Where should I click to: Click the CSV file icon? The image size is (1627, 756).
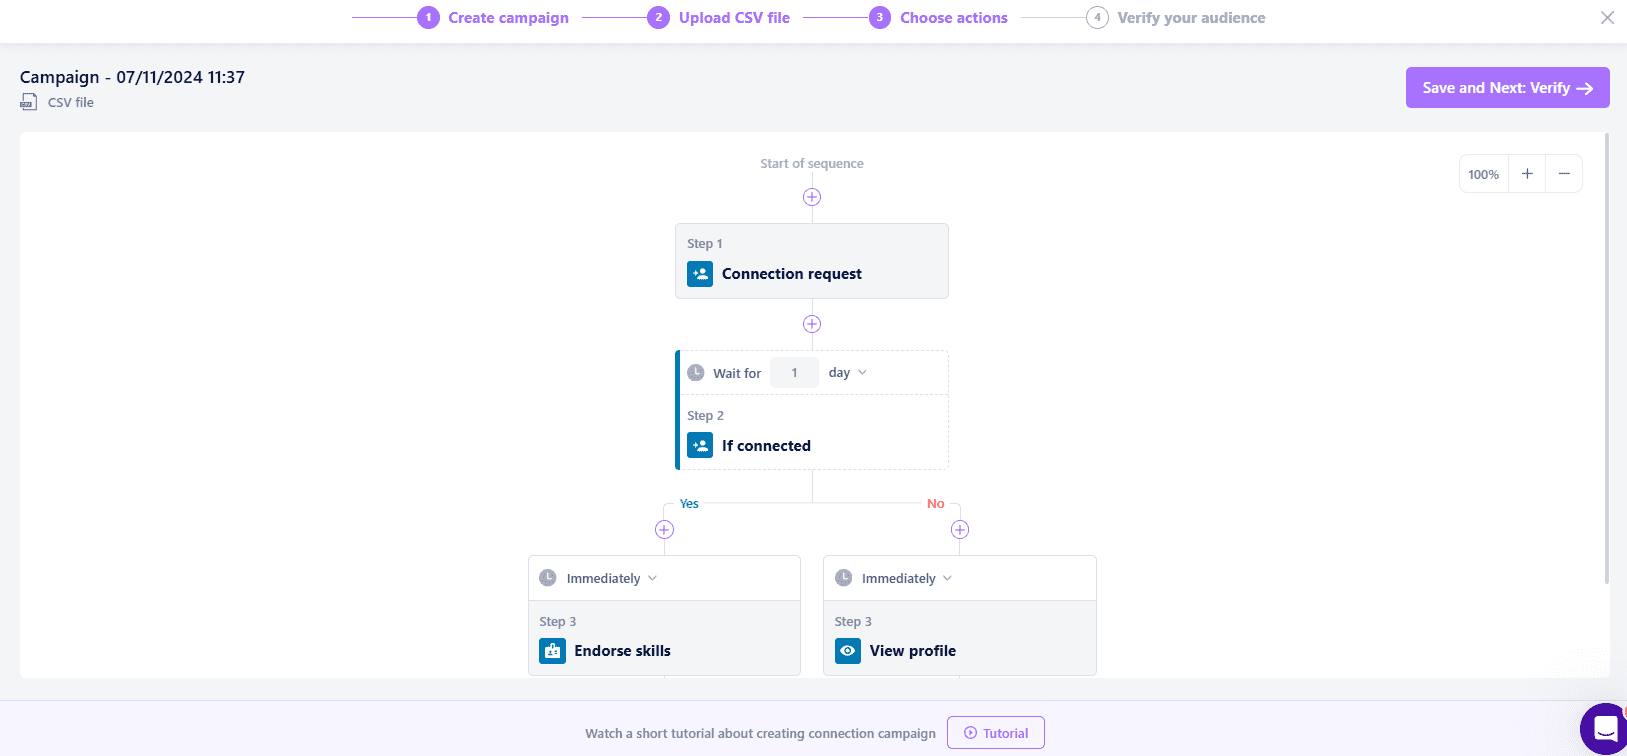point(29,102)
